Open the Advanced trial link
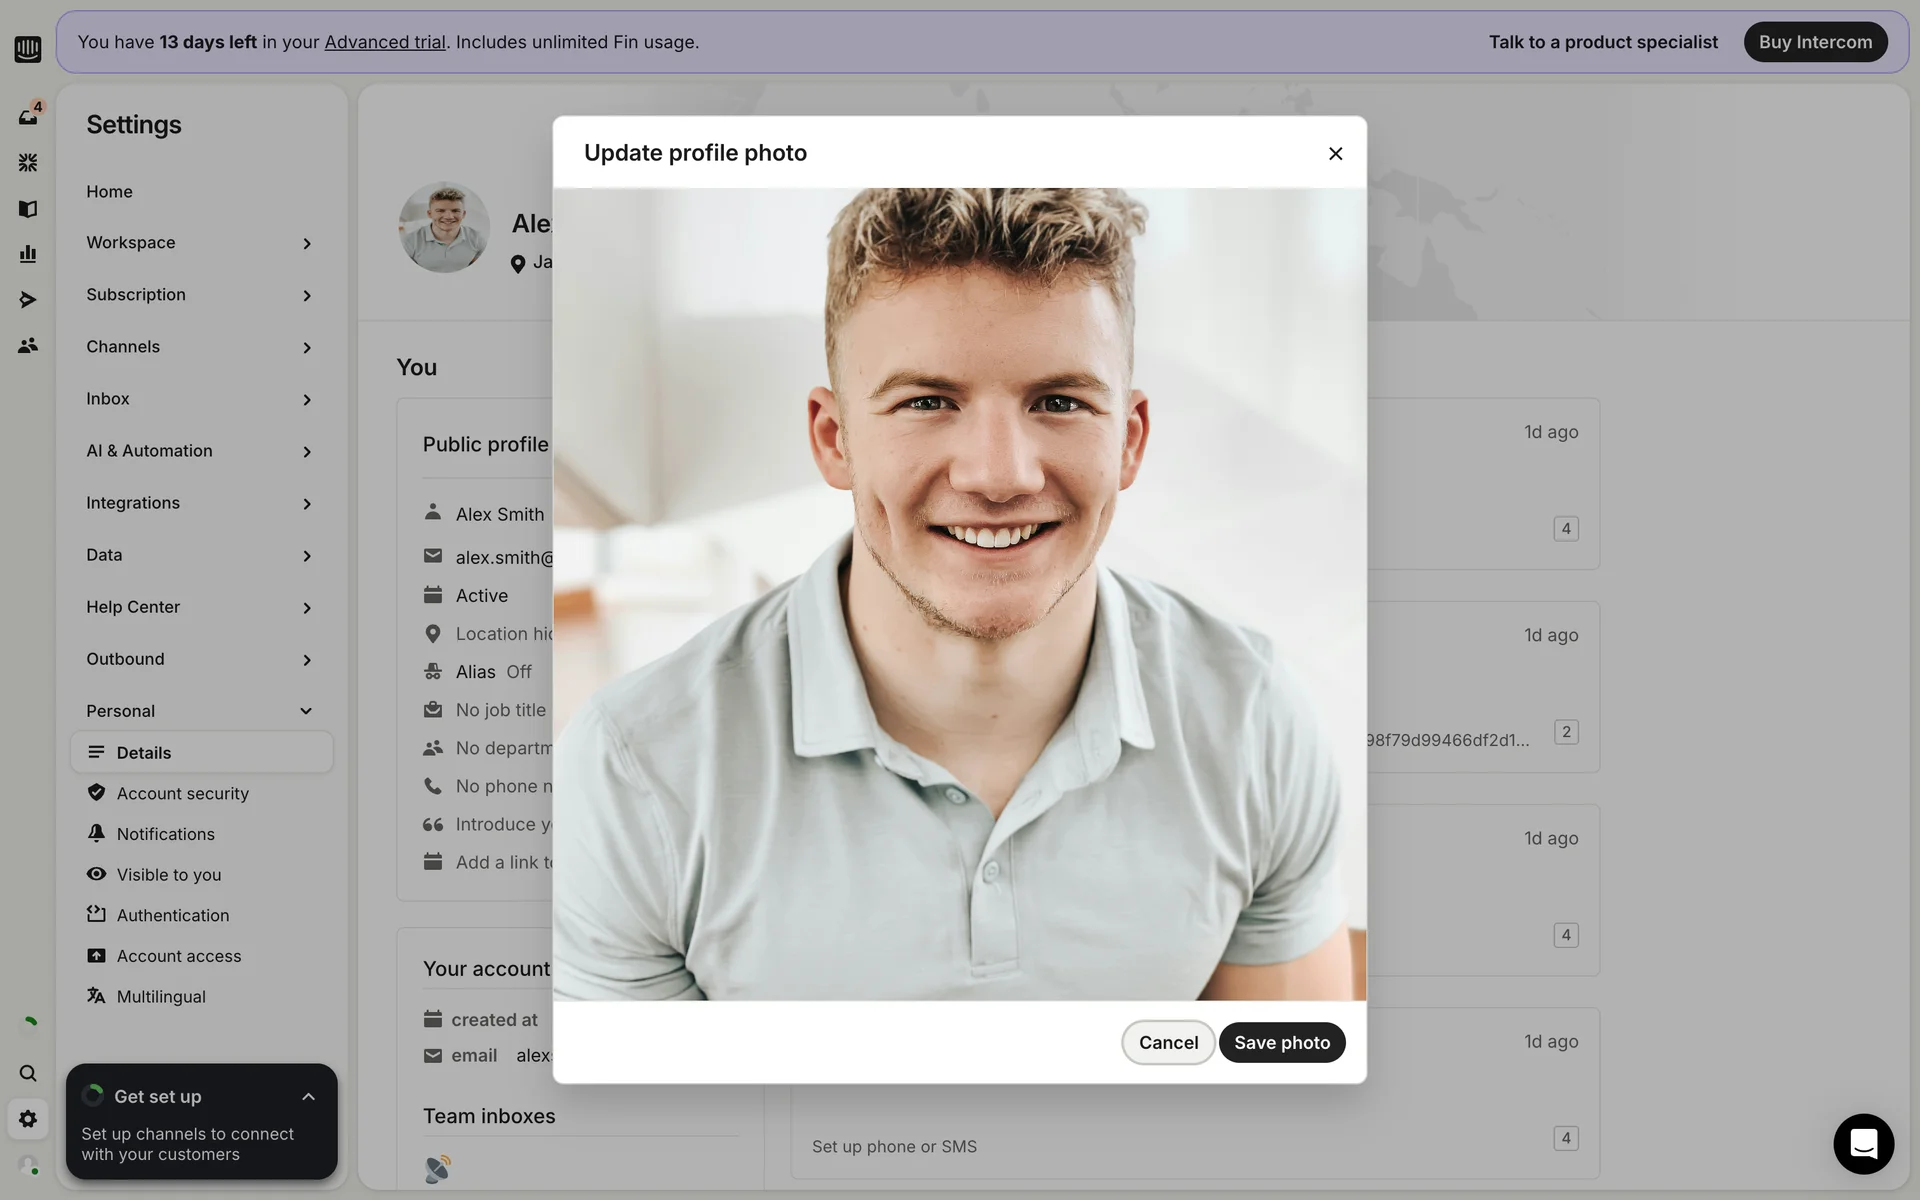The width and height of the screenshot is (1920, 1200). [384, 42]
